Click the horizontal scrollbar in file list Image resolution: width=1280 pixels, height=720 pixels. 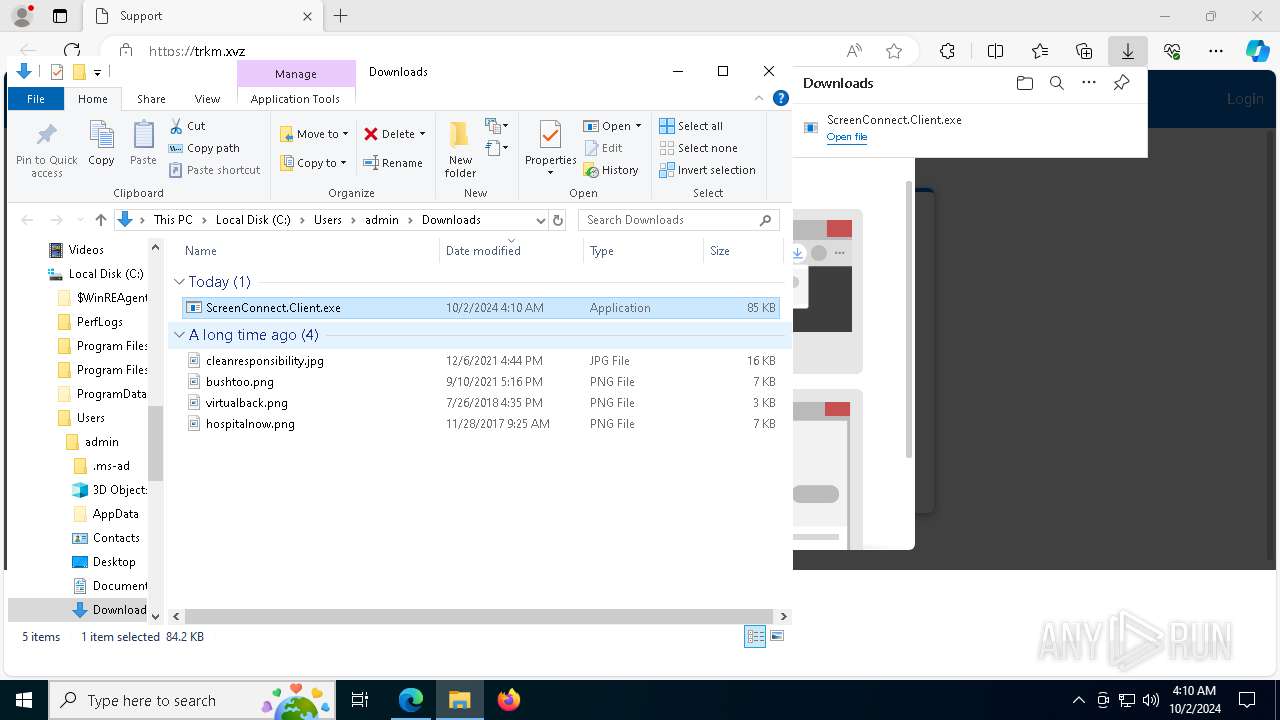click(x=479, y=617)
